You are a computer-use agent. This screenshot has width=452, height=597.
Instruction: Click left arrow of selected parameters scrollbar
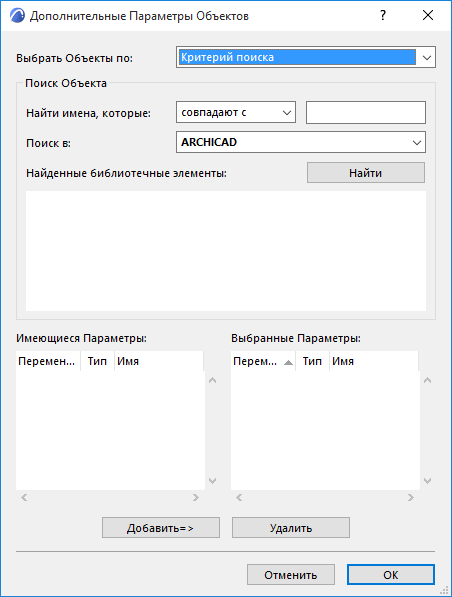click(x=239, y=497)
